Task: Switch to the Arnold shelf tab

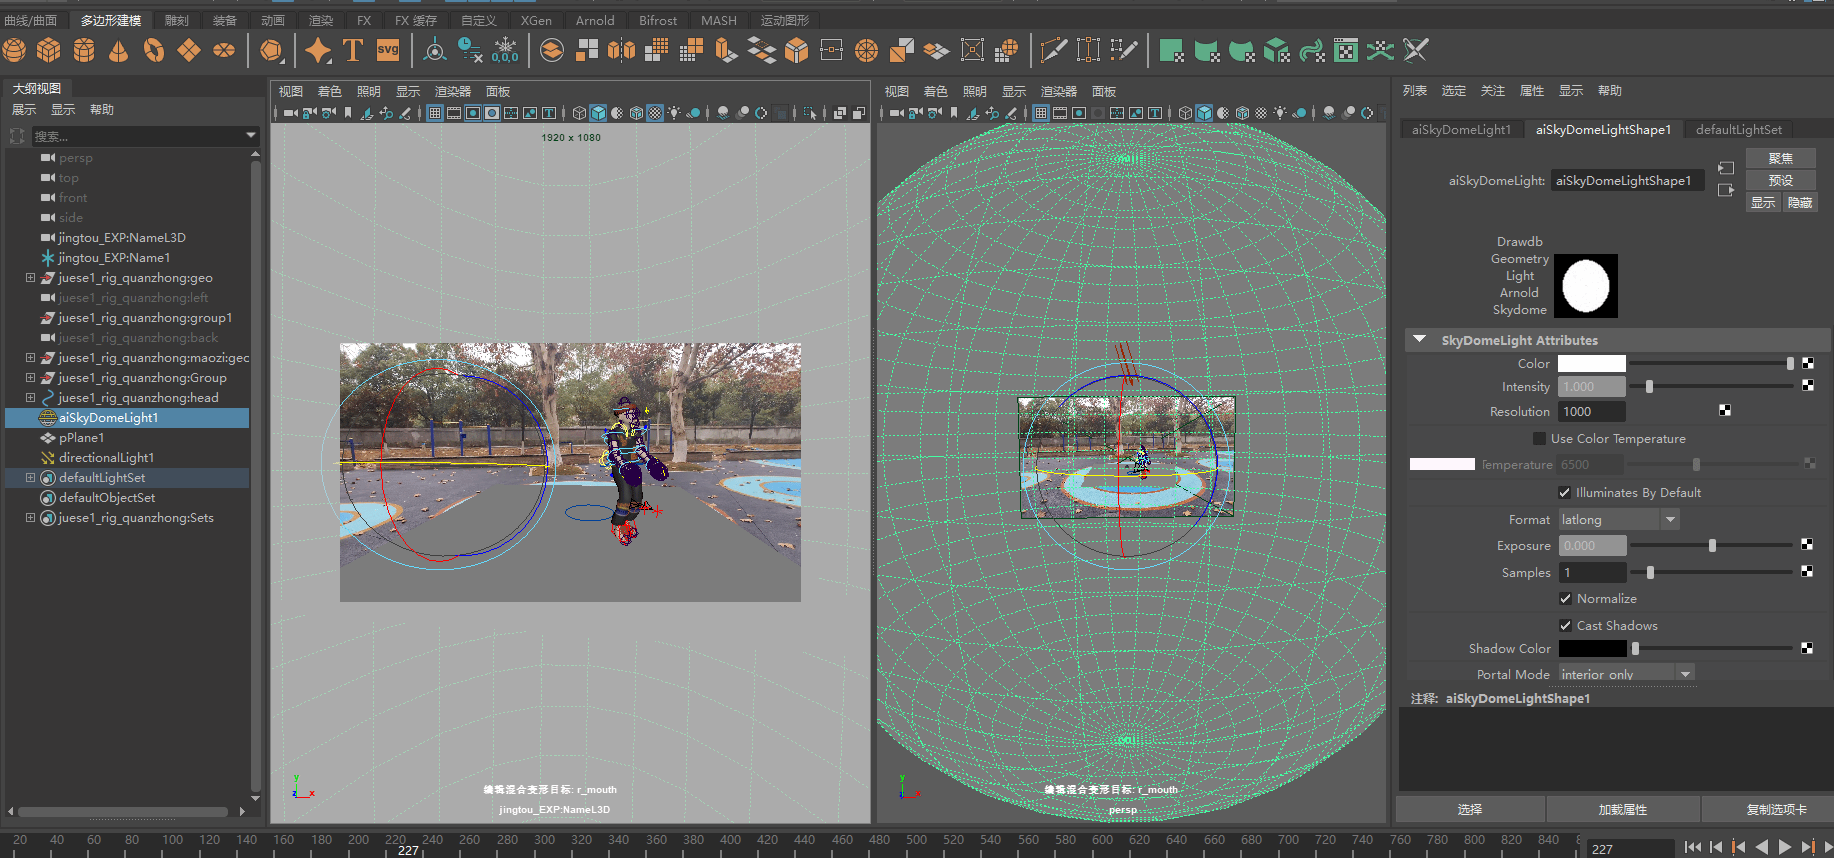Action: coord(595,20)
